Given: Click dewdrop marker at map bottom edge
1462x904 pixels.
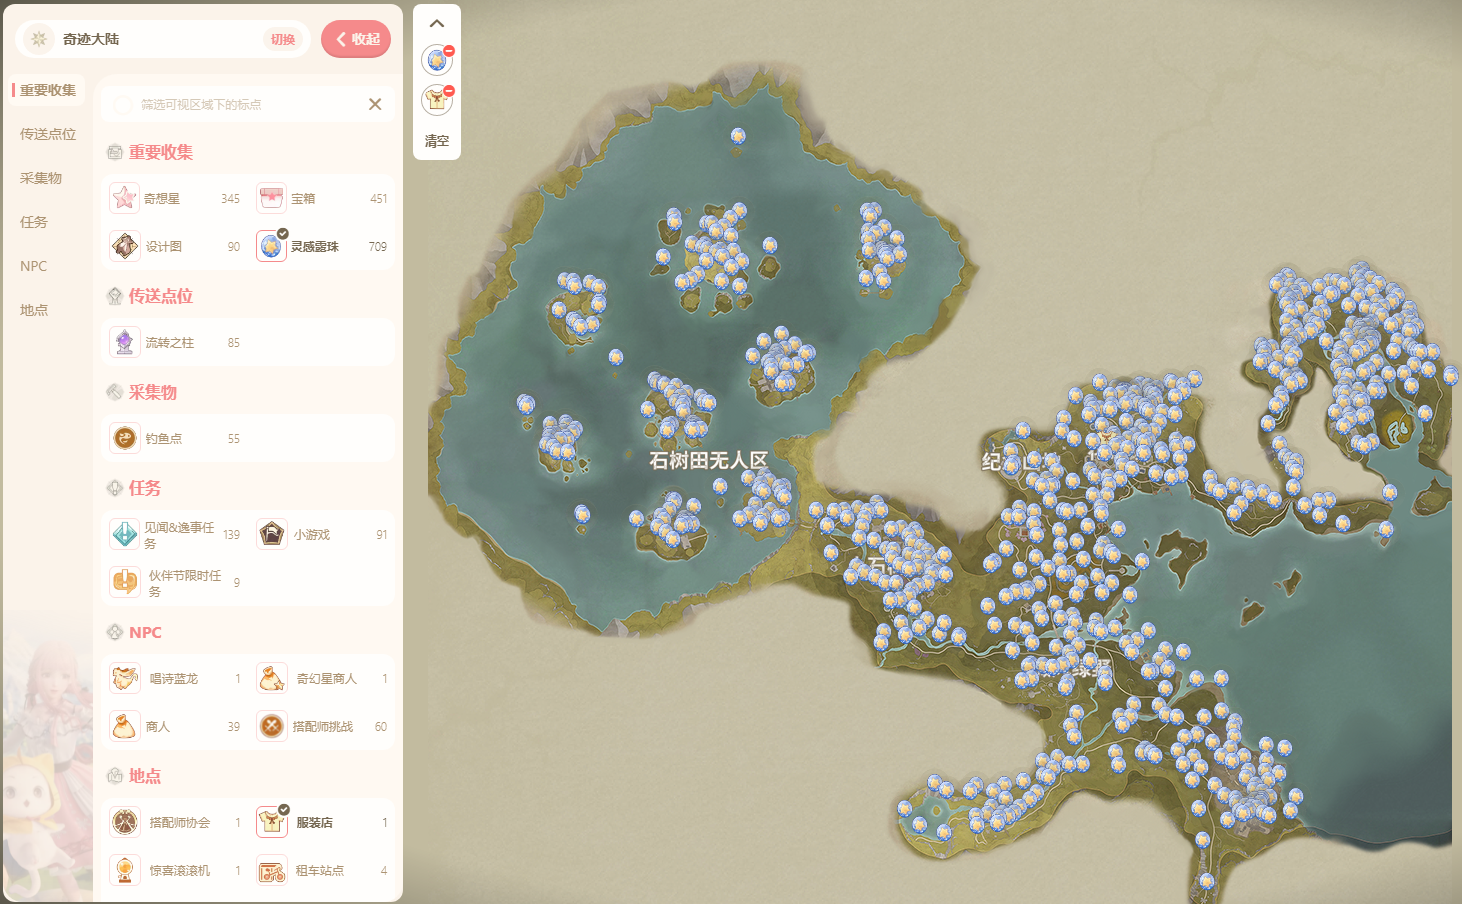Looking at the screenshot, I should point(1207,881).
